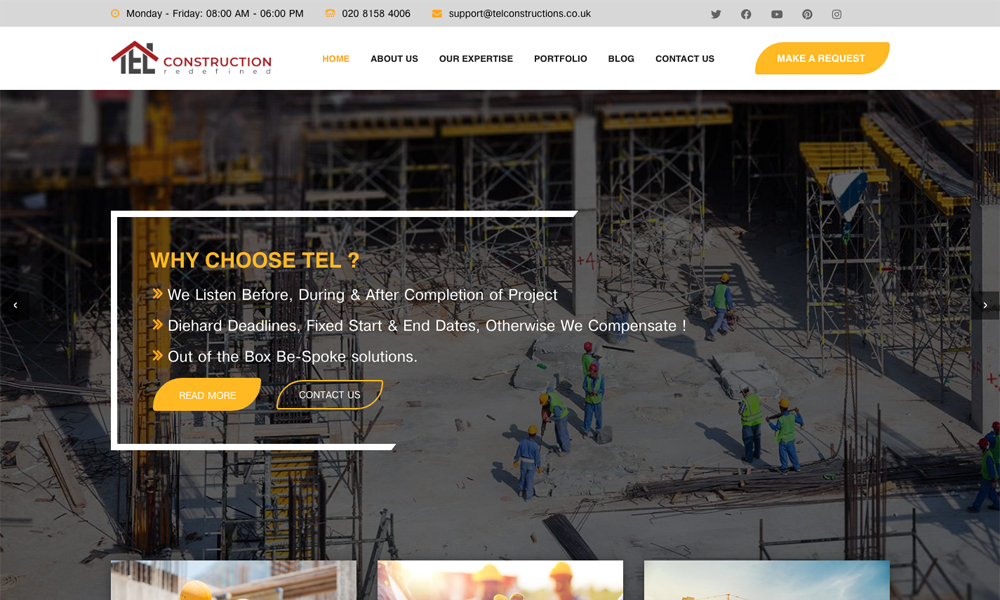The height and width of the screenshot is (600, 1000).
Task: Click the envelope icon beside support email
Action: (x=437, y=13)
